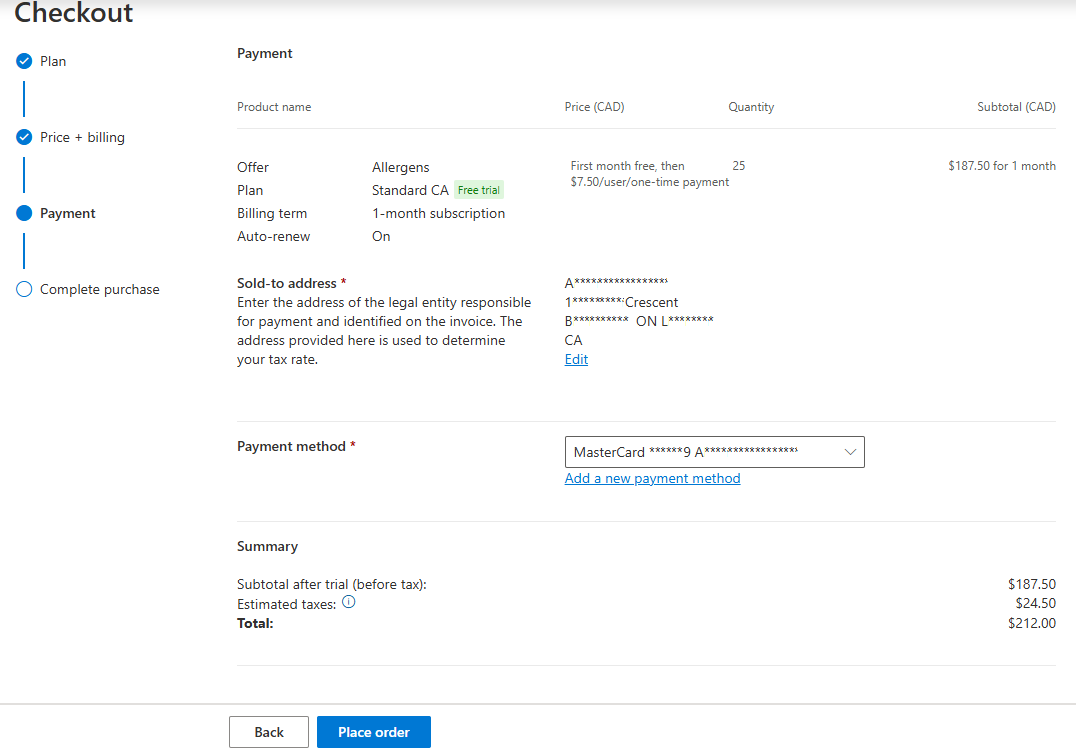Open the MasterCard payment method dropdown
Screen dimensions: 1076x752
pyautogui.click(x=700, y=452)
